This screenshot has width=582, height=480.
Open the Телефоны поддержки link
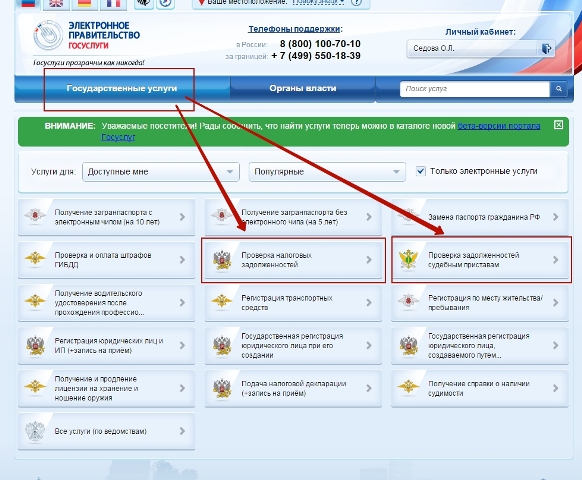(x=294, y=29)
